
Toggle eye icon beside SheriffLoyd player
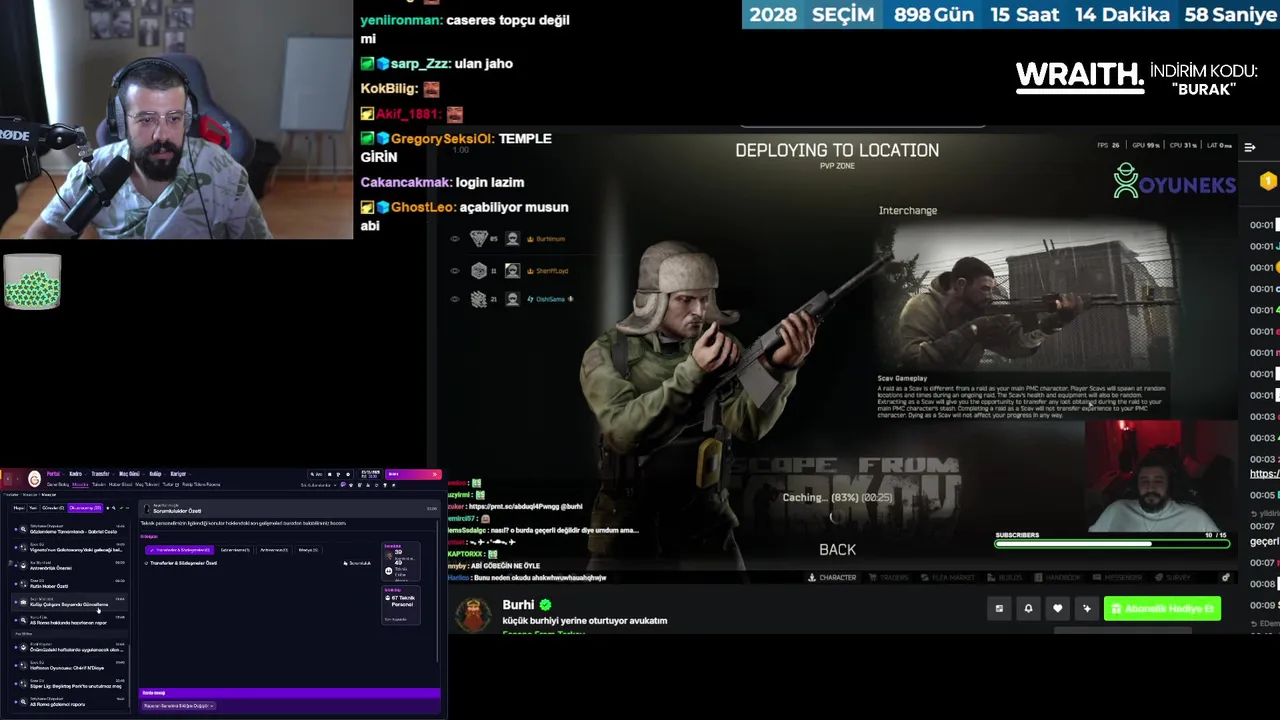(454, 271)
